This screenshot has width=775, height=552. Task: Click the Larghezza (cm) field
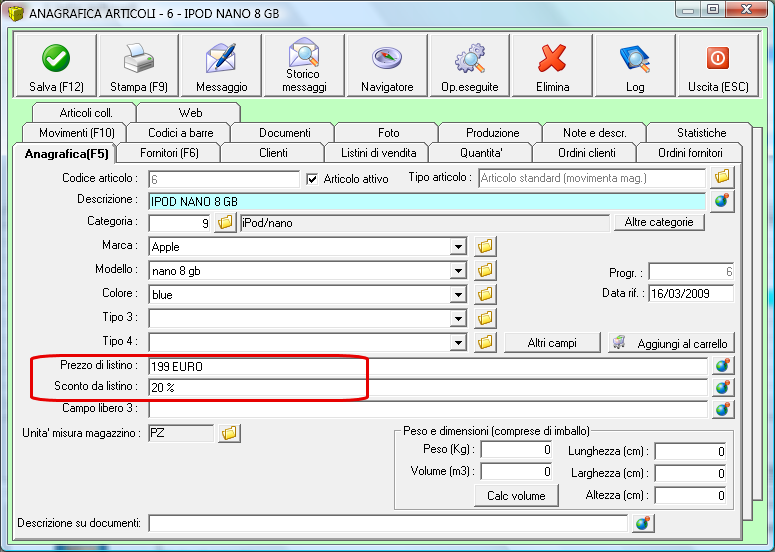tap(690, 473)
